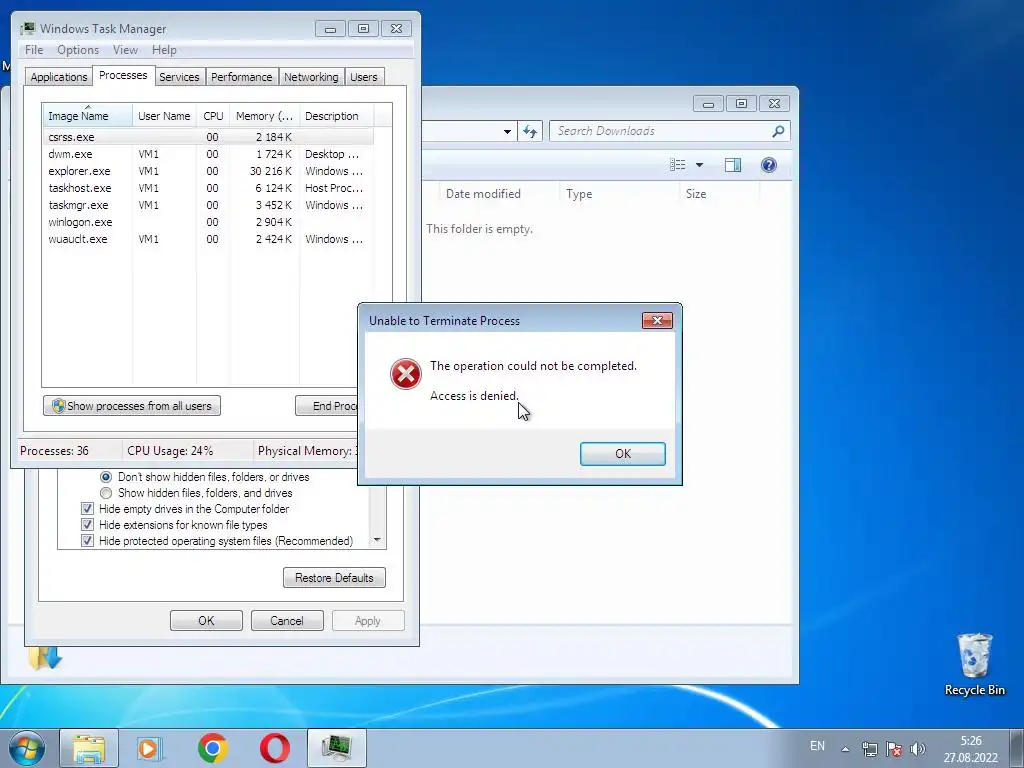The width and height of the screenshot is (1024, 768).
Task: Select the taskmgr.exe process row
Action: pos(208,205)
